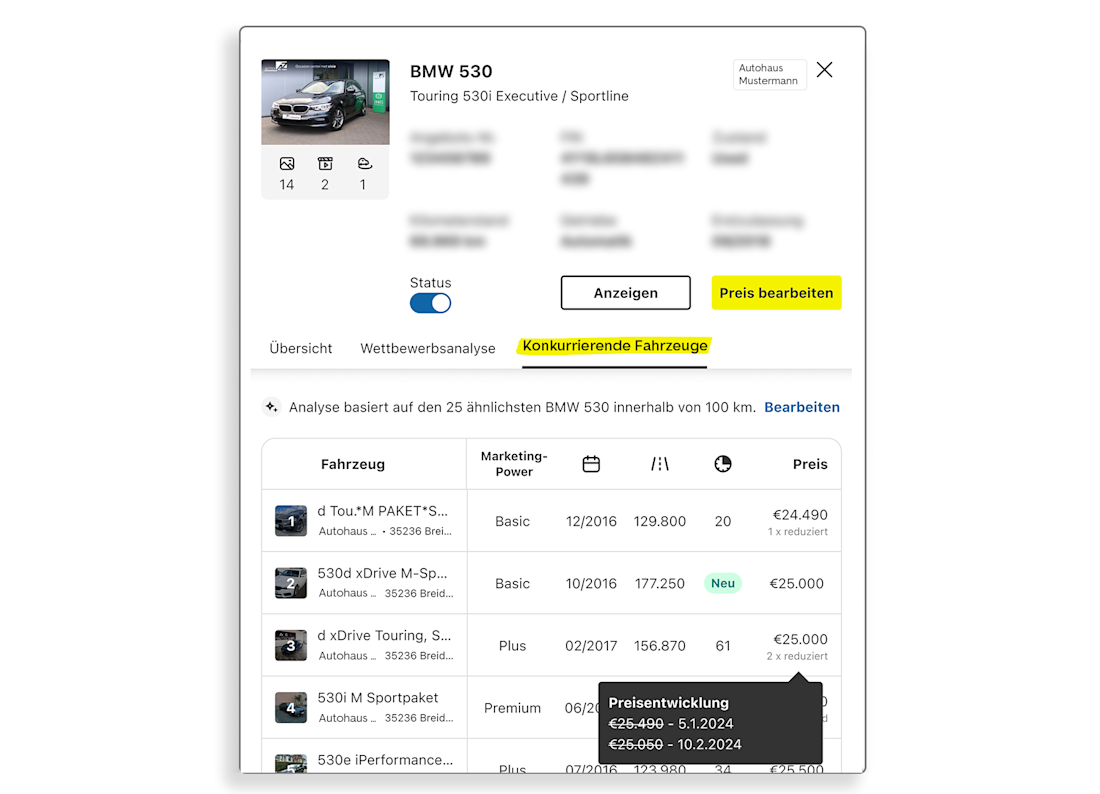
Task: Toggle the Status switch
Action: click(430, 303)
